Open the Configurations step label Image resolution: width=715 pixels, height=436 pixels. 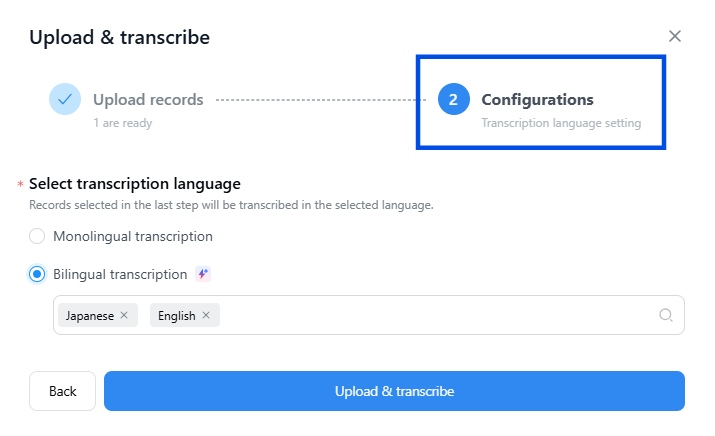coord(537,99)
